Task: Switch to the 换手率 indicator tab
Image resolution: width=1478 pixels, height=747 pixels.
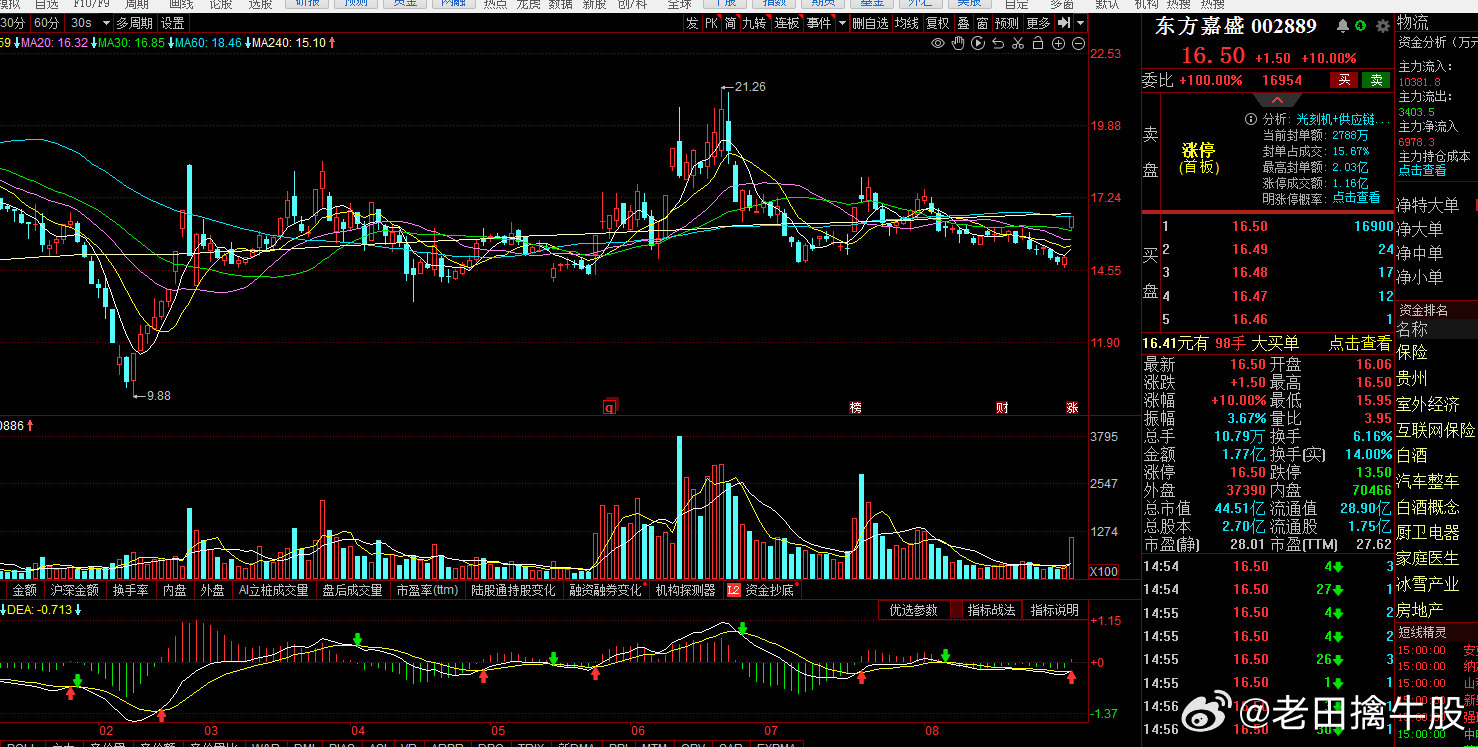Action: tap(130, 590)
